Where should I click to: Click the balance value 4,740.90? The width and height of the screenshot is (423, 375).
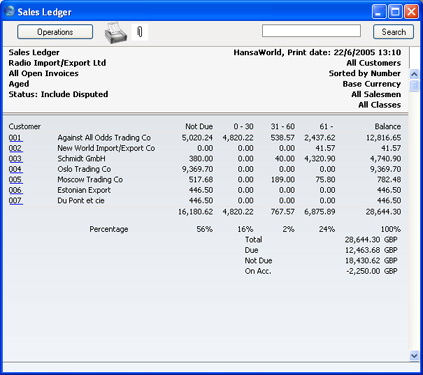pos(385,159)
